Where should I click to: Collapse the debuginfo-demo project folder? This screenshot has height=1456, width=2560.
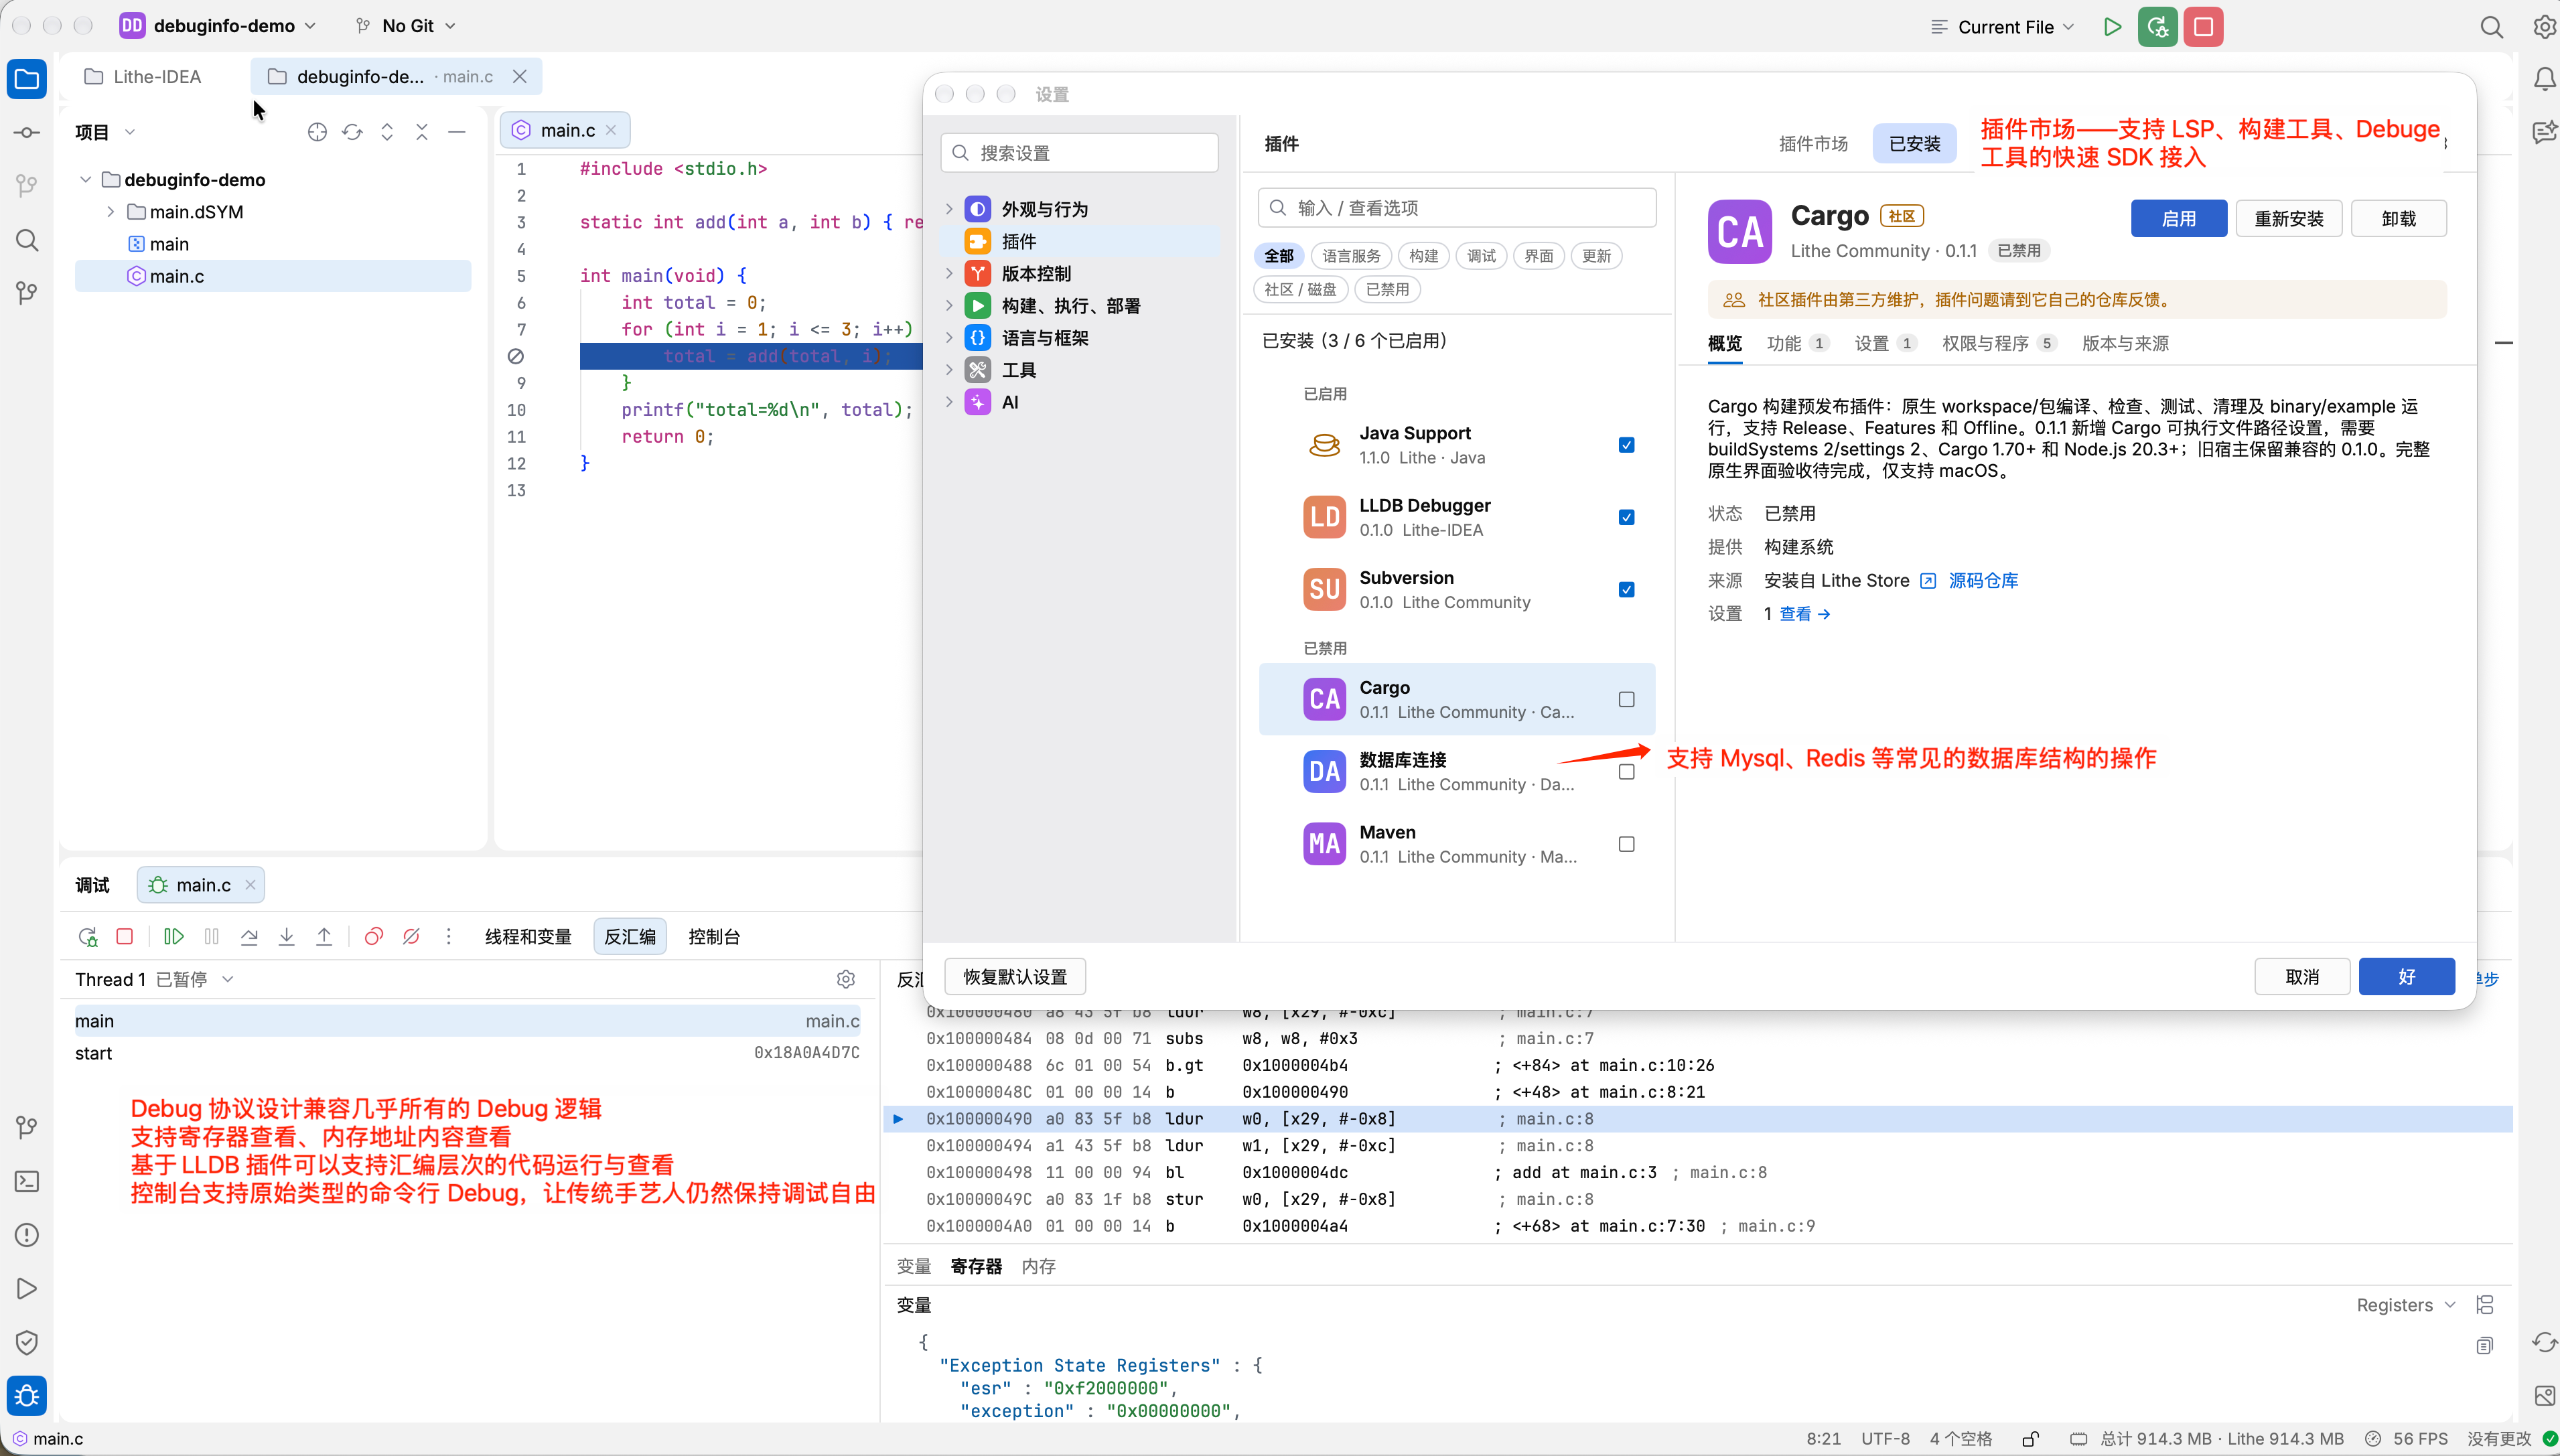point(85,180)
